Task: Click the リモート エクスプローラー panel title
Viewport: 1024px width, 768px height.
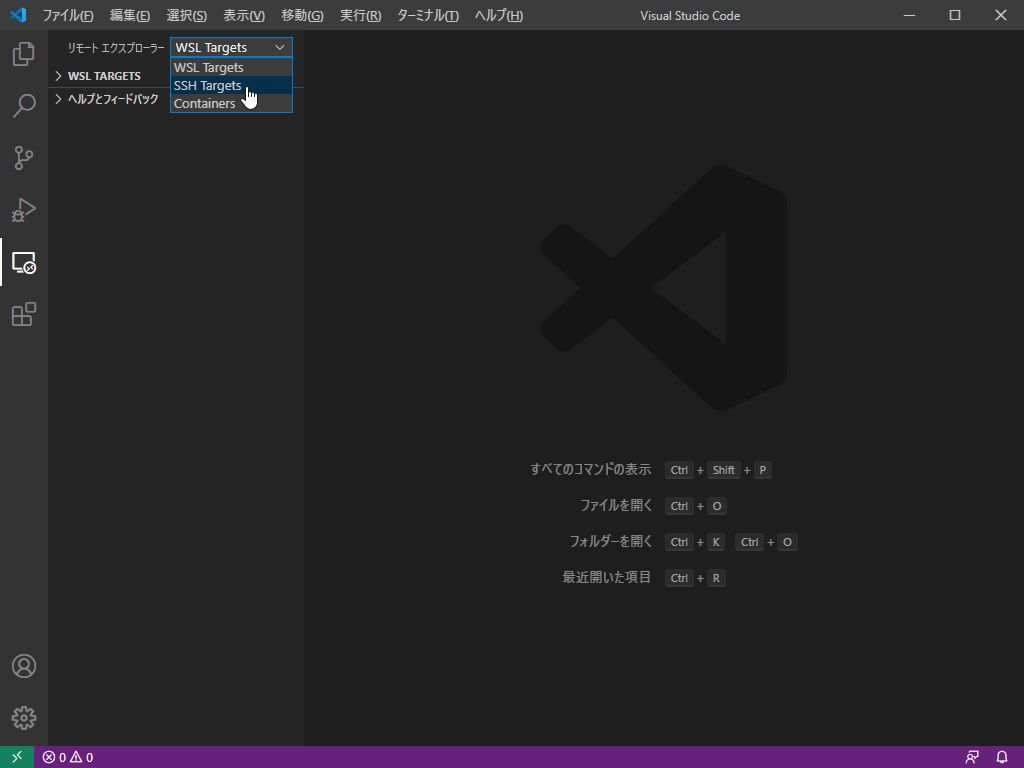Action: 116,48
